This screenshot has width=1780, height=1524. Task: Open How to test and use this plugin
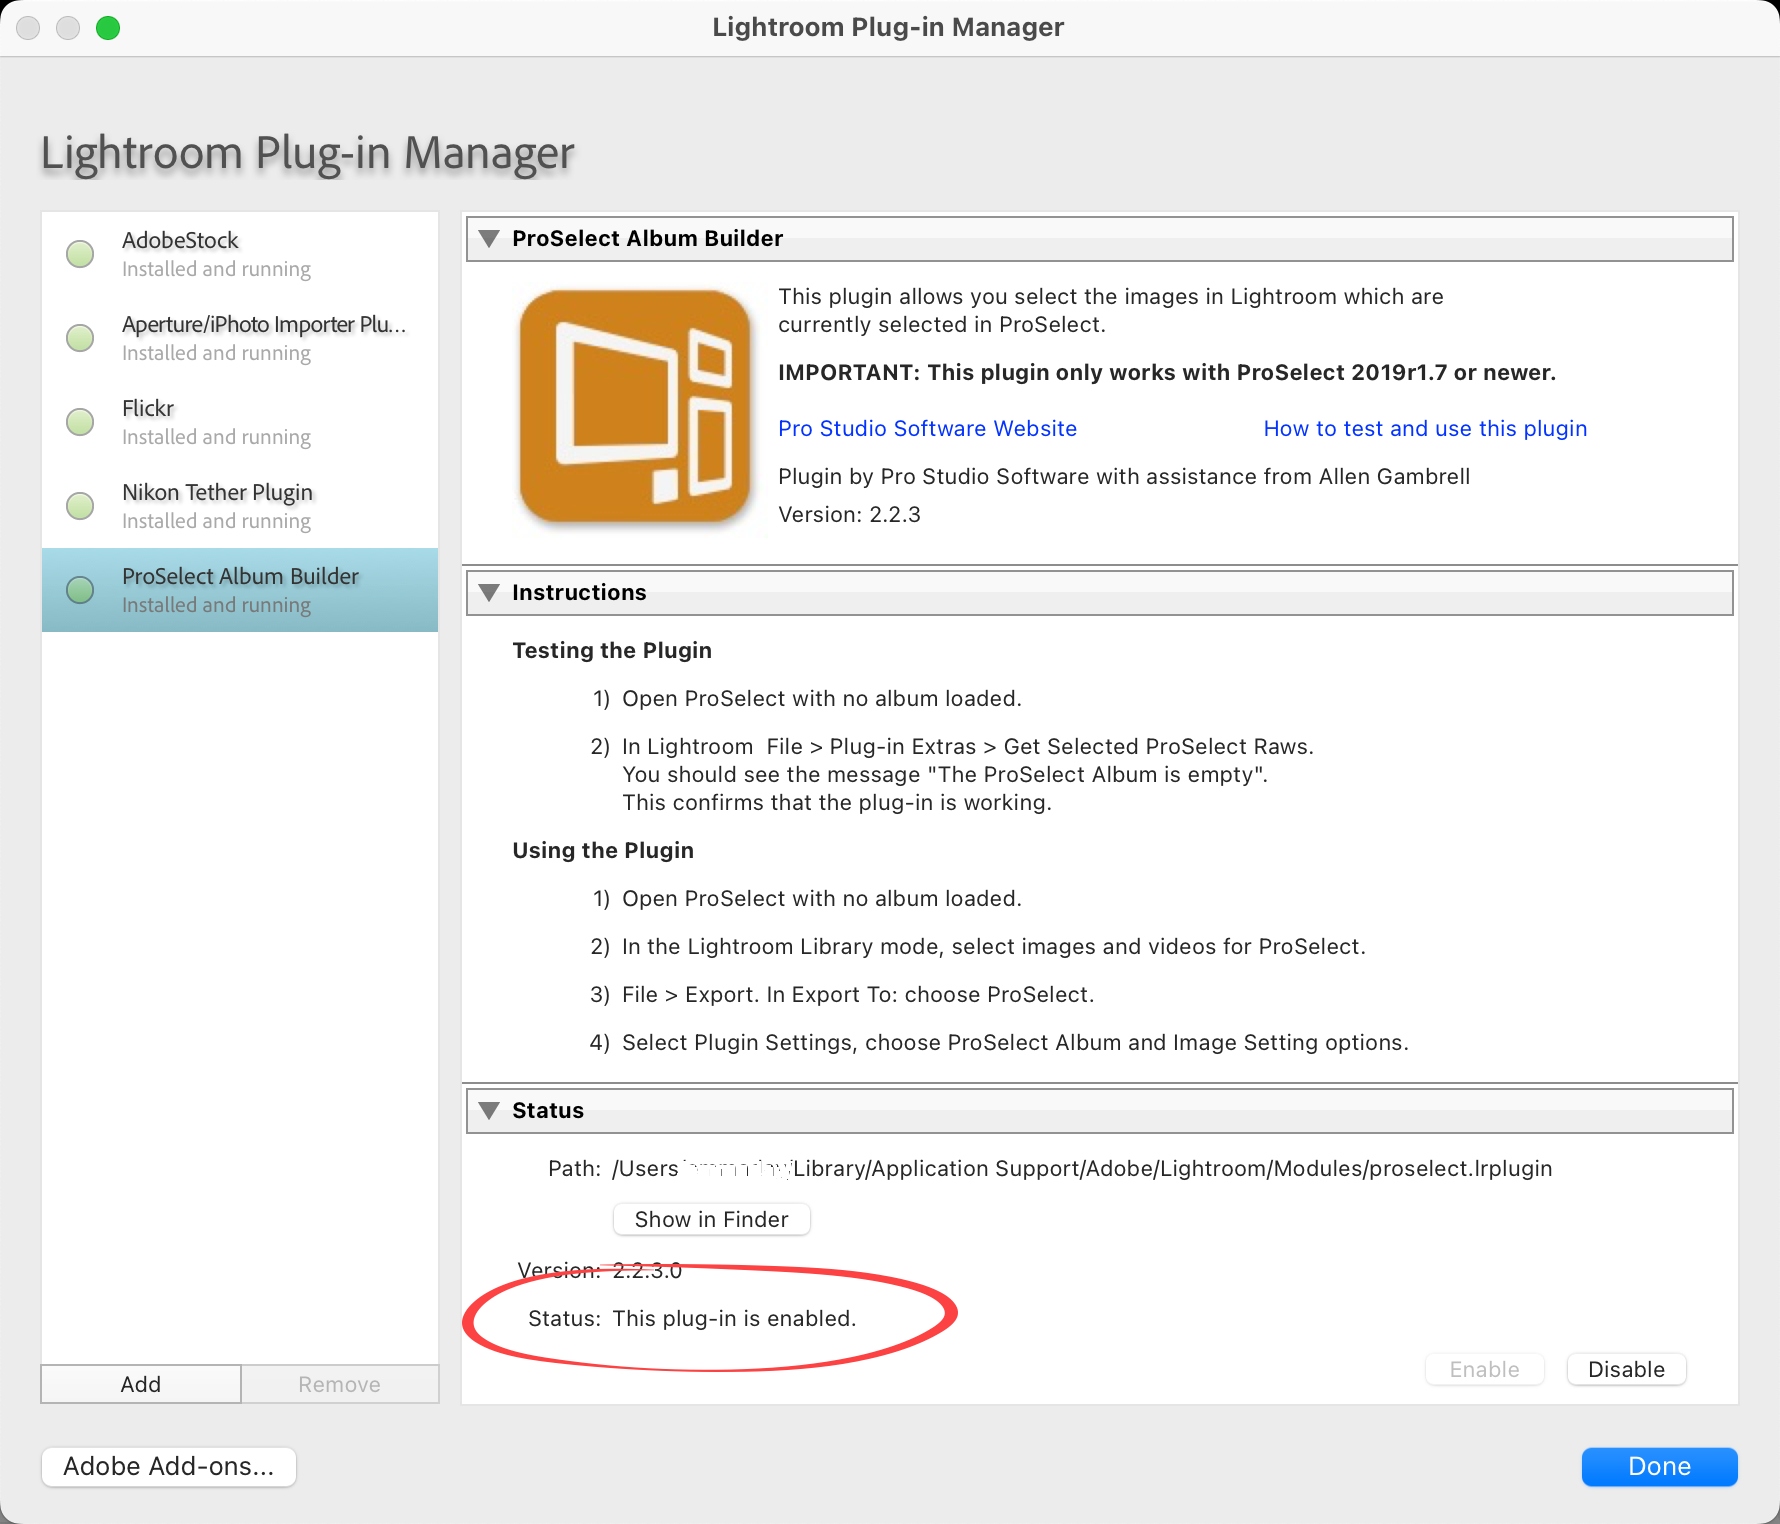point(1424,429)
